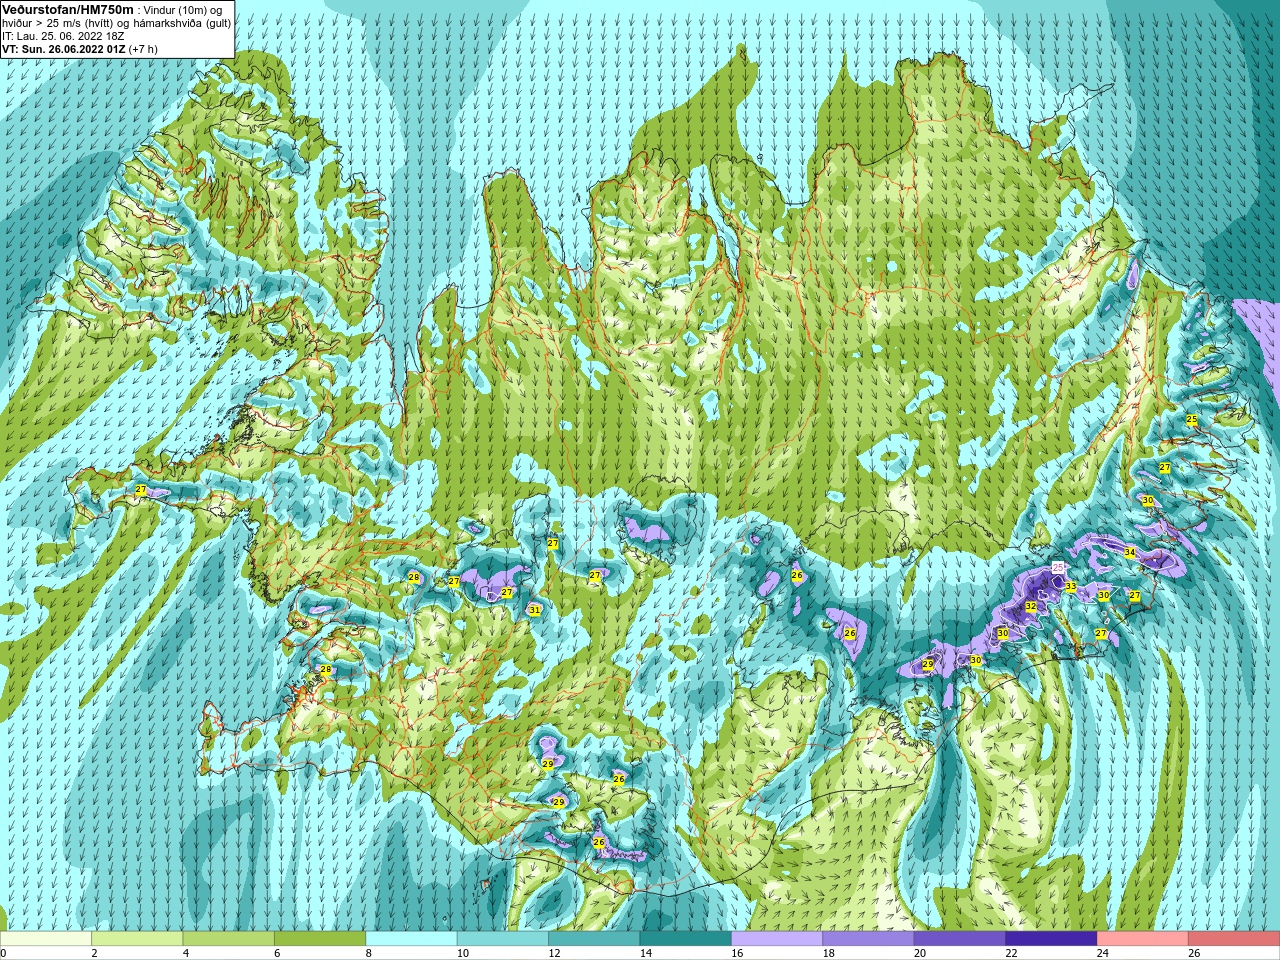Screen dimensions: 1280x960
Task: Click the yellow gust marker 32
Action: [x=1030, y=606]
